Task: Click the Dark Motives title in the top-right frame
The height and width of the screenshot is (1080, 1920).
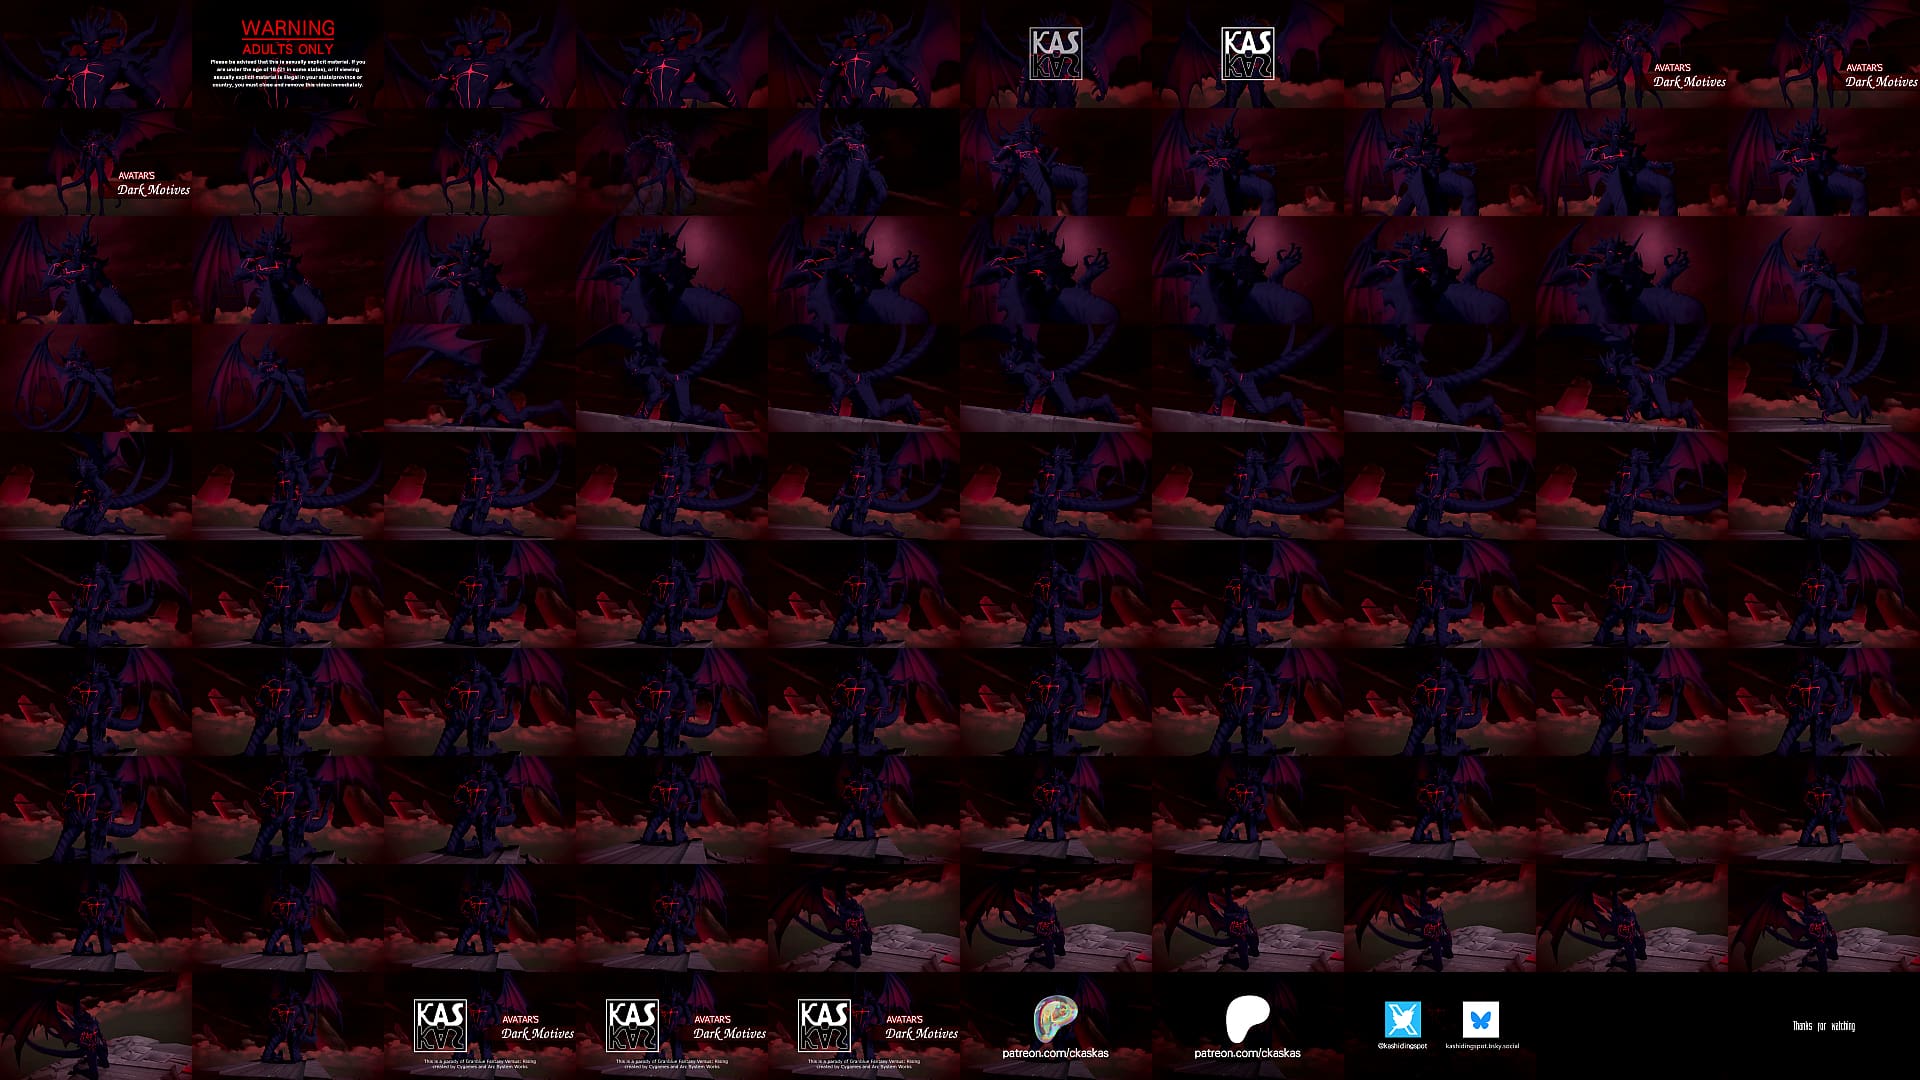Action: click(x=1881, y=82)
